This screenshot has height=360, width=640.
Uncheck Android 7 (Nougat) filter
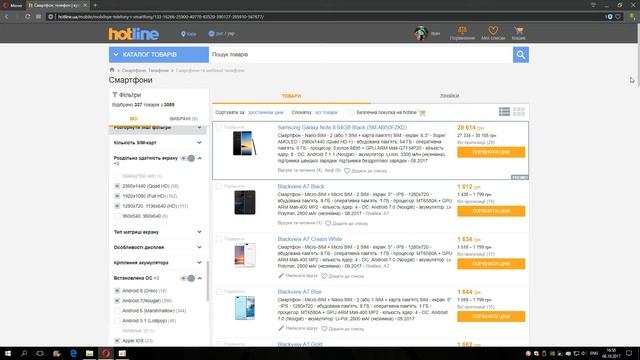tap(117, 301)
